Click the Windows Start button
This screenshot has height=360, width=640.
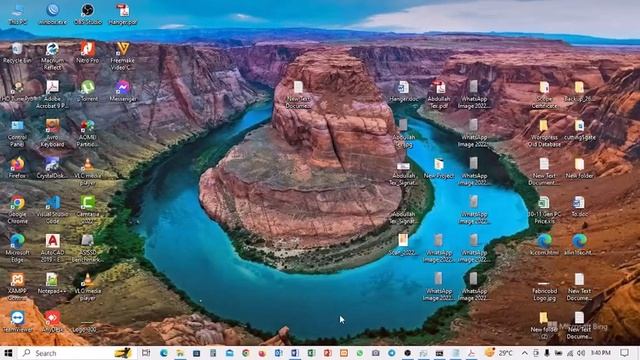point(8,353)
